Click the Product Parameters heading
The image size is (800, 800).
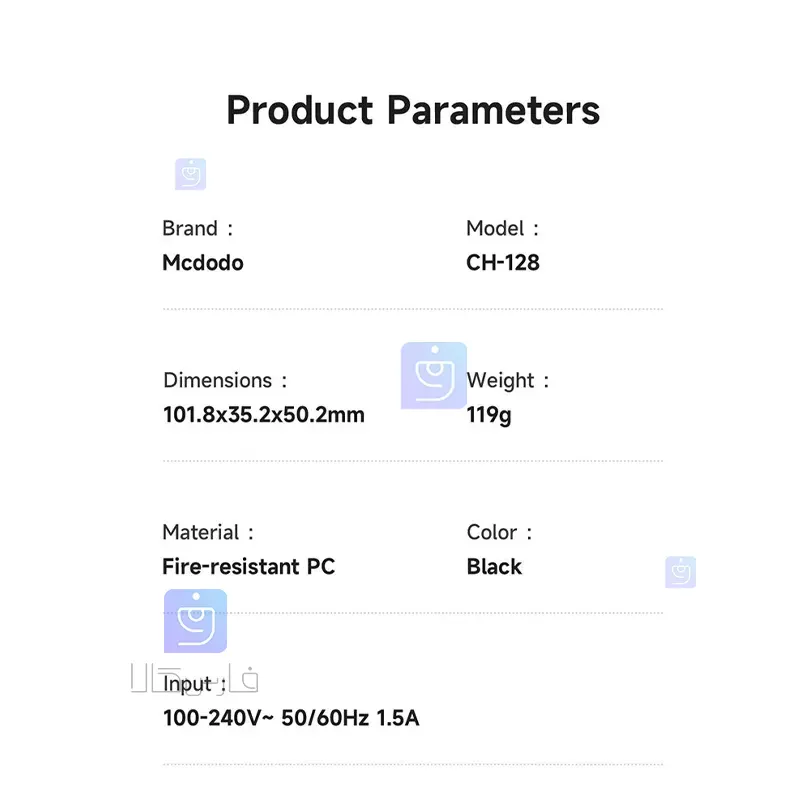click(x=413, y=110)
